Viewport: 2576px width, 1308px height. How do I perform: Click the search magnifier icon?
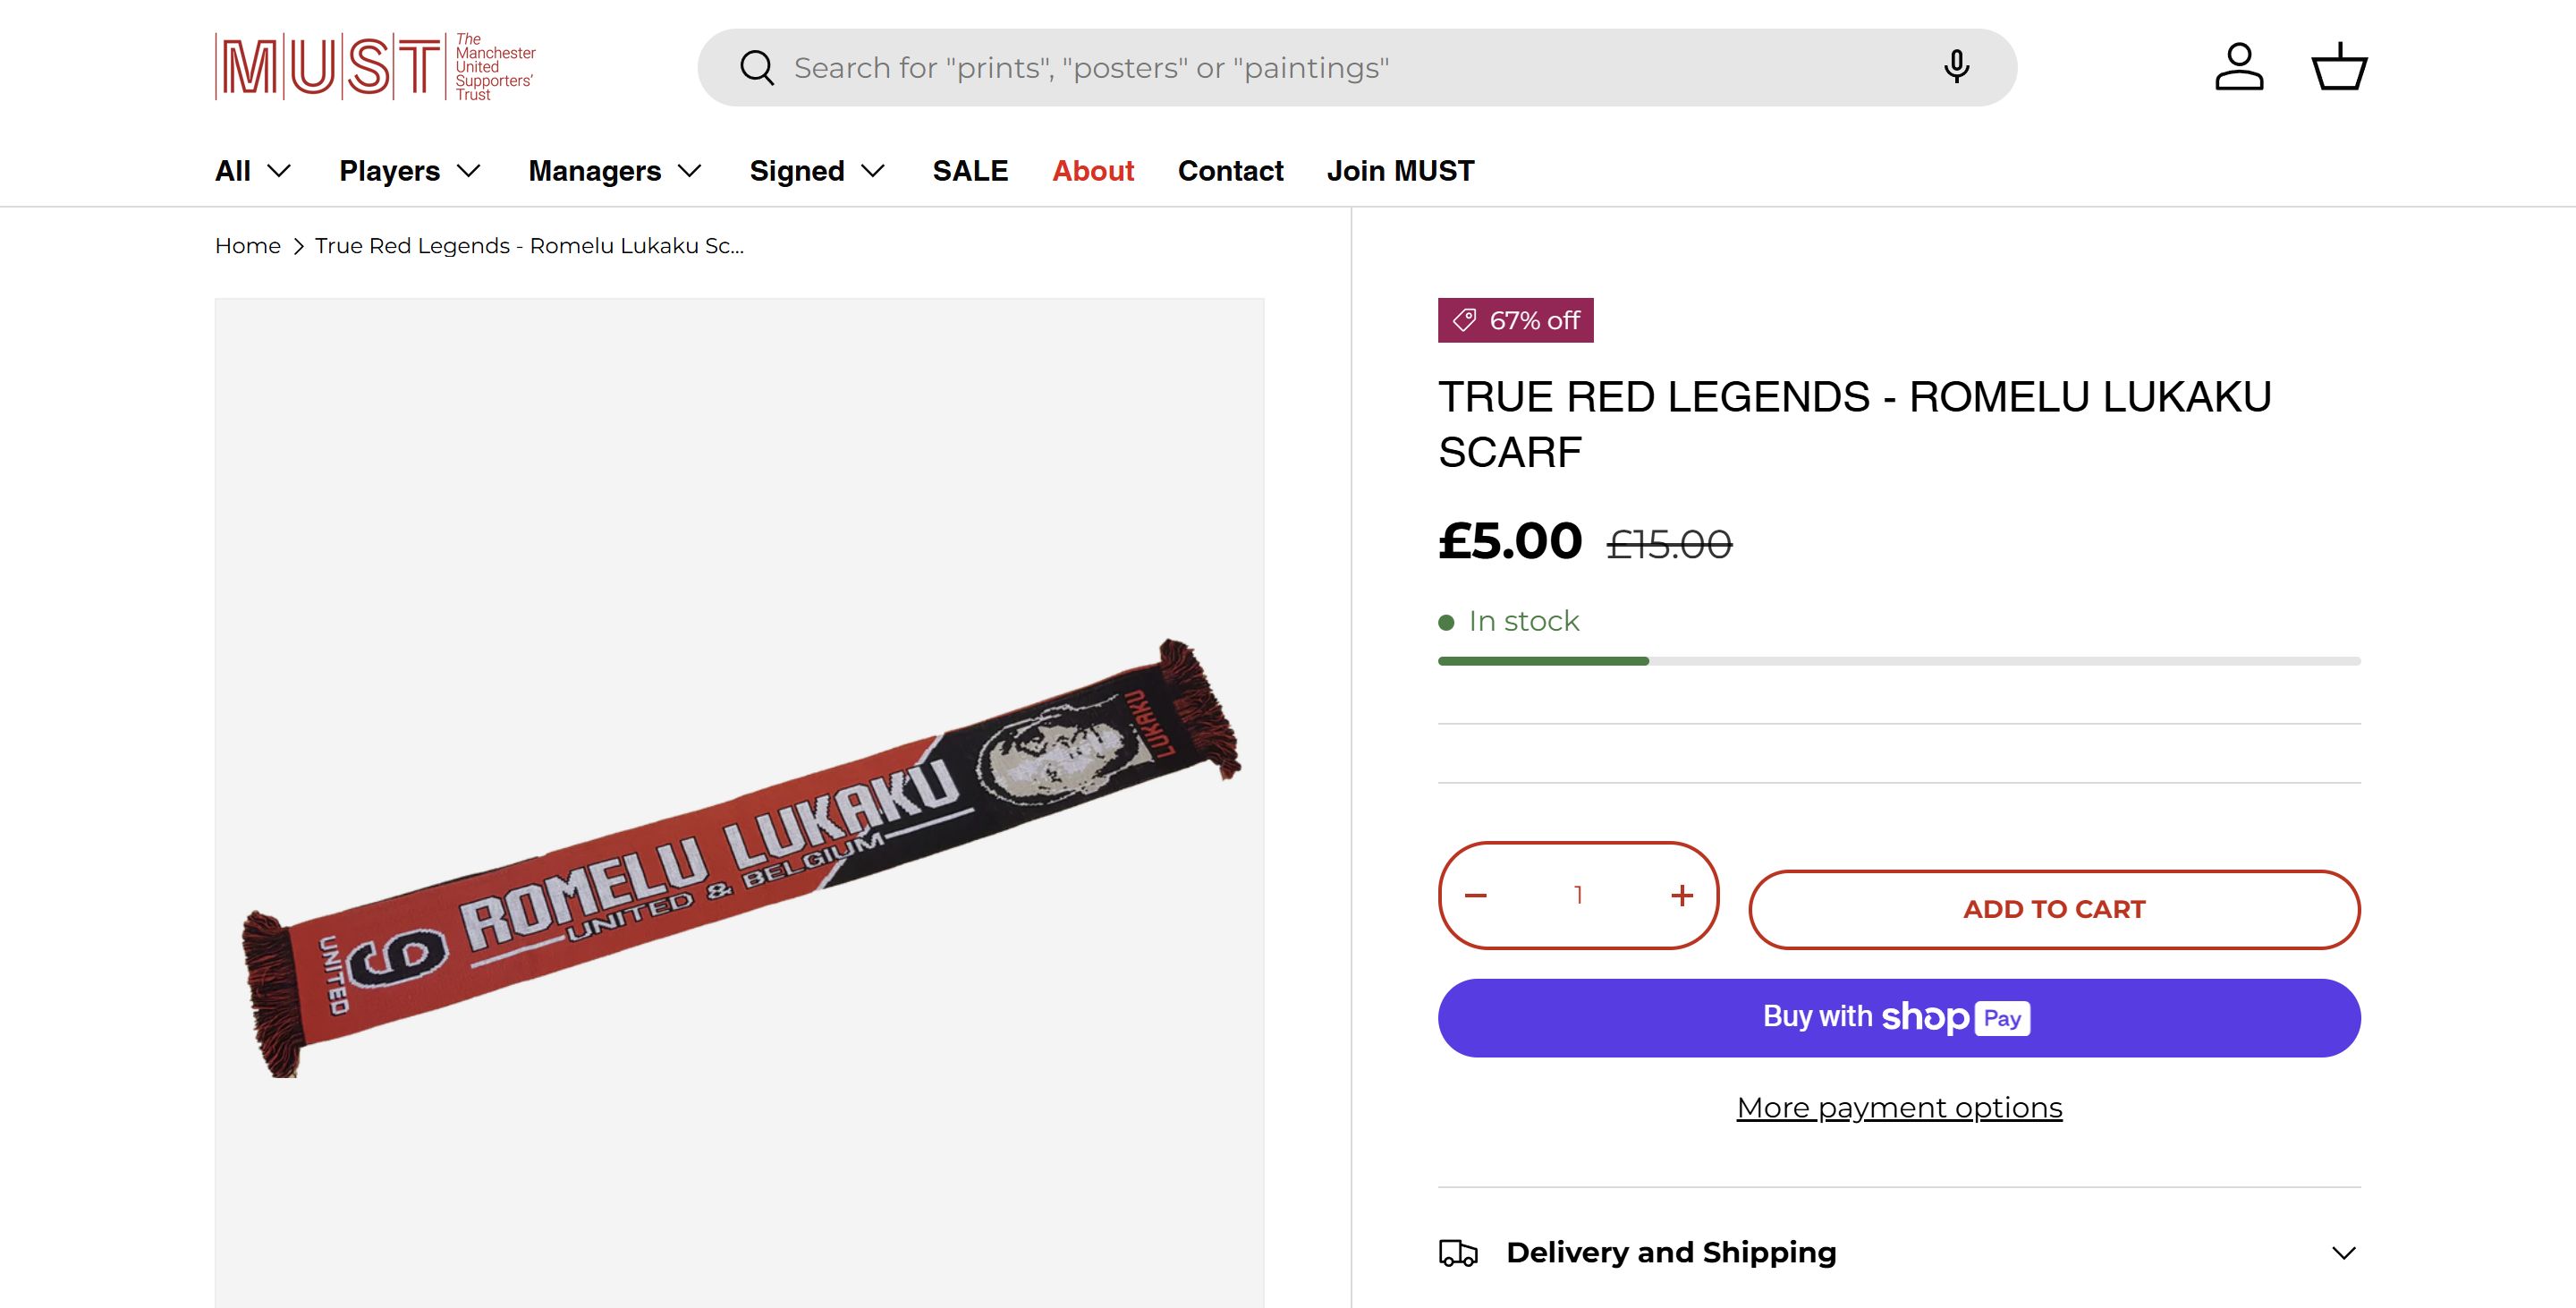click(x=757, y=68)
